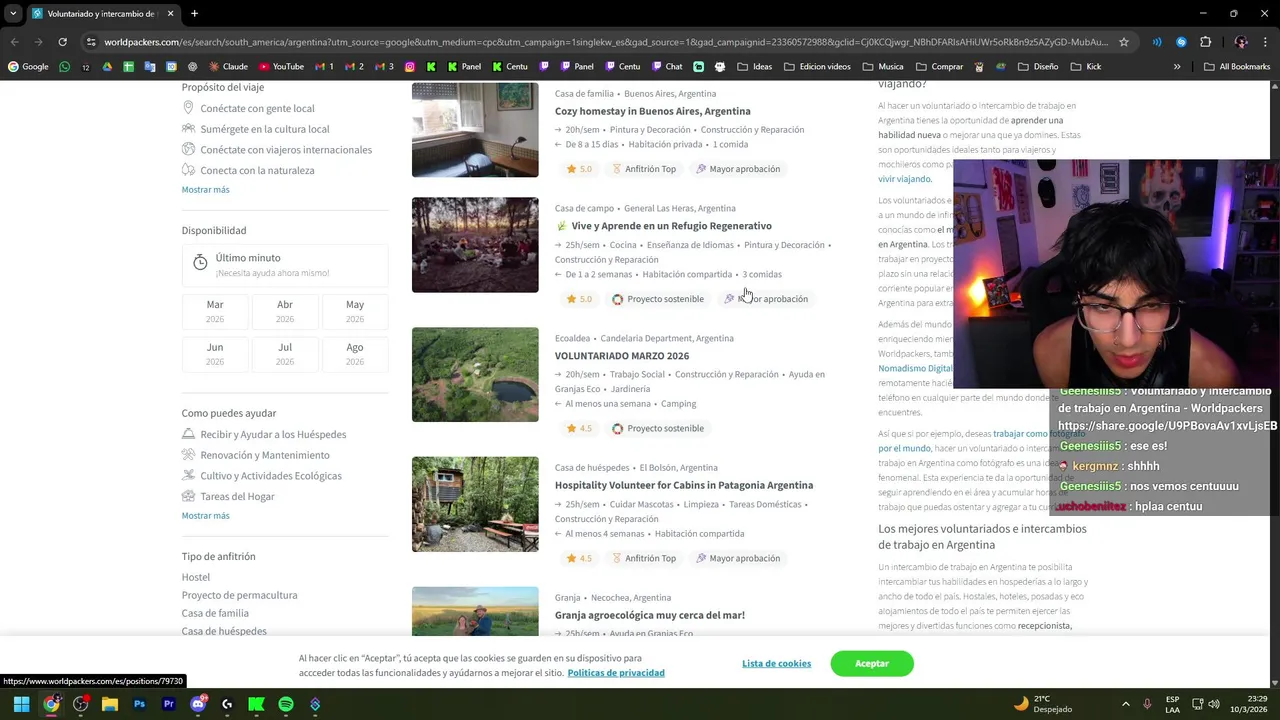
Task: Choose Jul 2026 availability
Action: point(285,354)
